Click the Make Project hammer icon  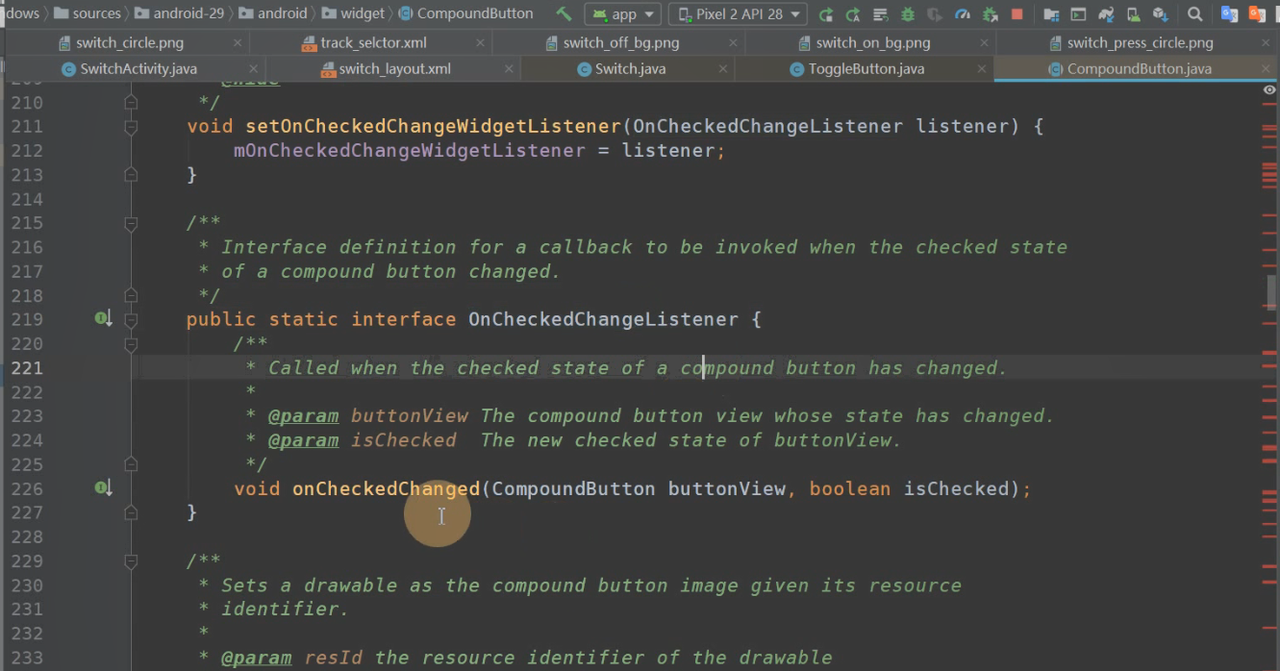click(564, 14)
